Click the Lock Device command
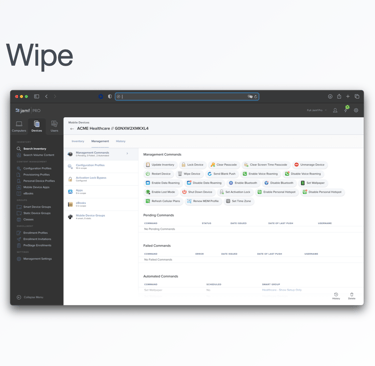The image size is (375, 366). pos(192,165)
